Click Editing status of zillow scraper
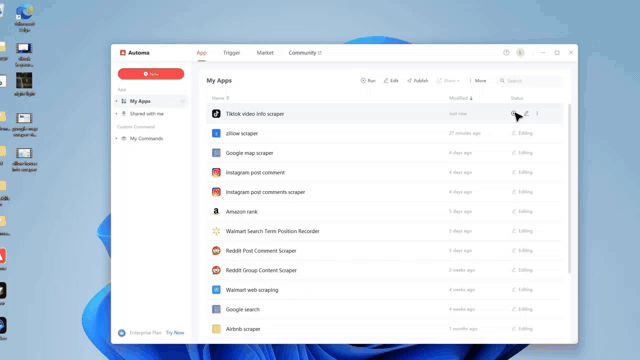This screenshot has height=360, width=640. click(522, 133)
